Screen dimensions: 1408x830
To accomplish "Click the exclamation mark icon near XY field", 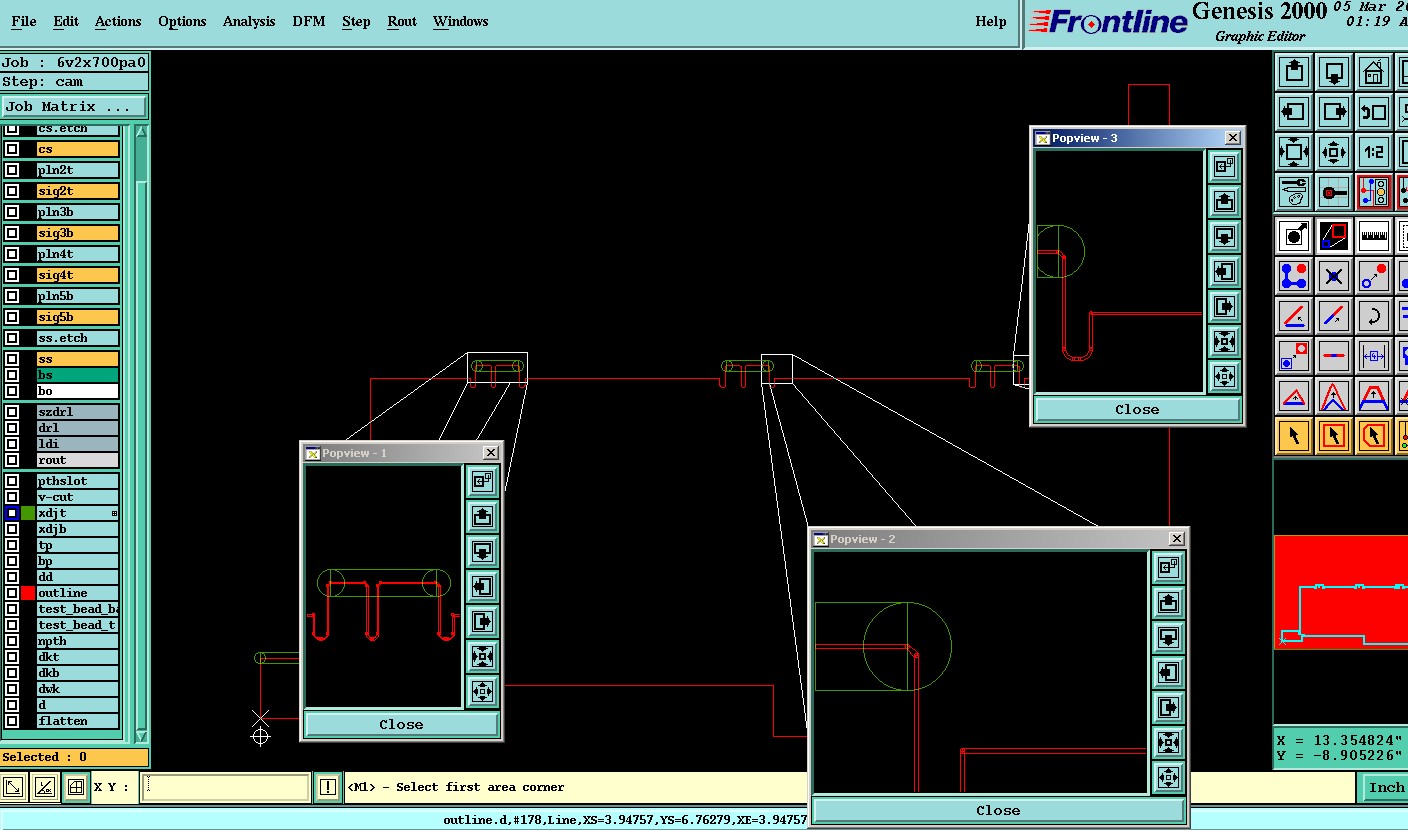I will (328, 787).
